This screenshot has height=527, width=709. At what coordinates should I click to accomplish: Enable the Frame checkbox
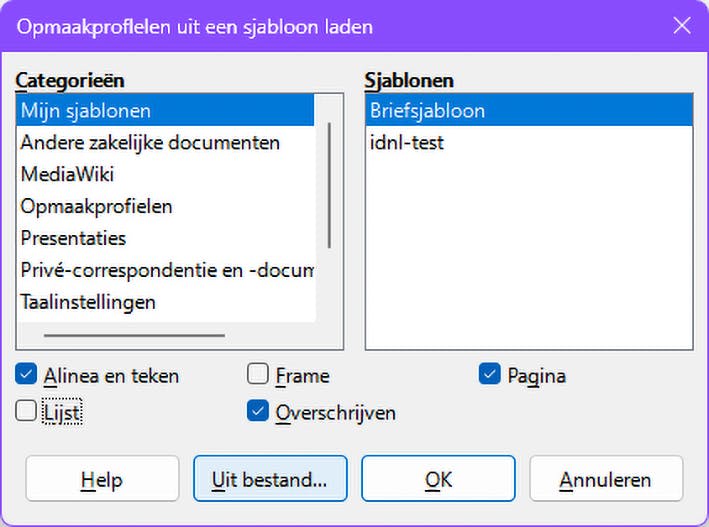click(x=258, y=376)
